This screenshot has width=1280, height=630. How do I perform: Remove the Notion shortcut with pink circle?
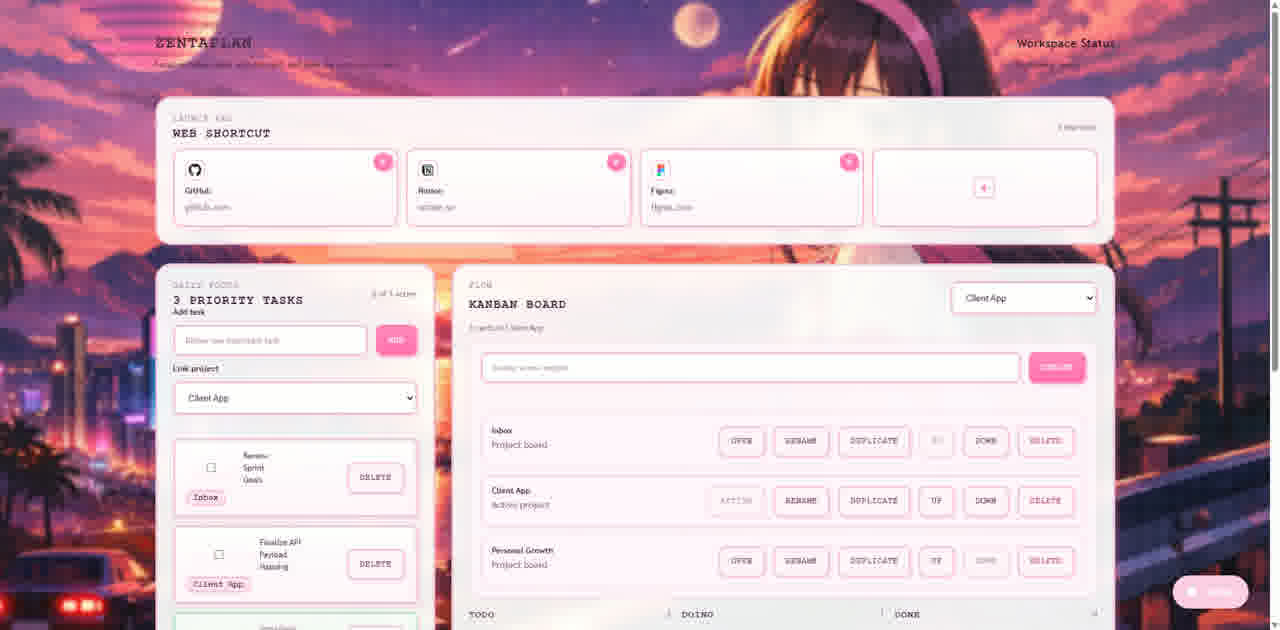[x=616, y=162]
